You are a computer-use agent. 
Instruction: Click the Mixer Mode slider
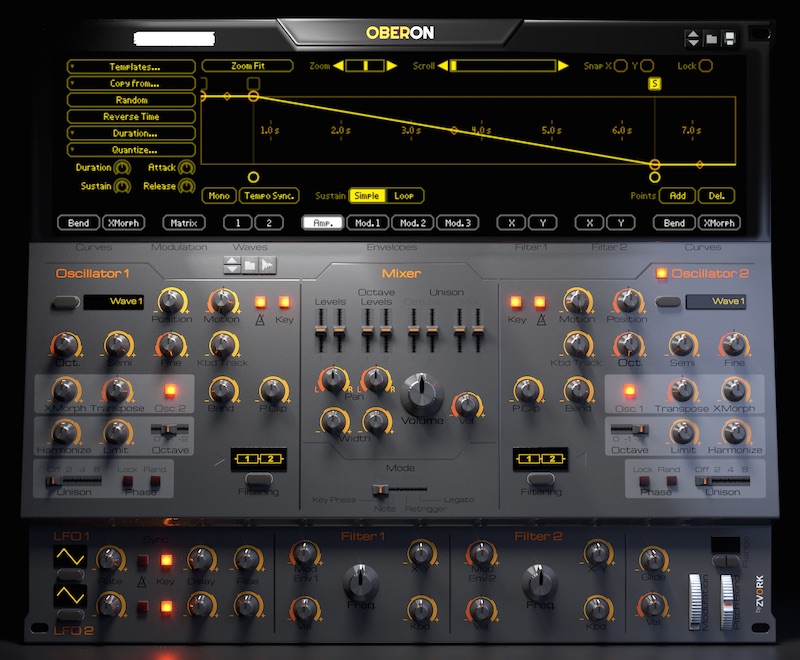400,489
